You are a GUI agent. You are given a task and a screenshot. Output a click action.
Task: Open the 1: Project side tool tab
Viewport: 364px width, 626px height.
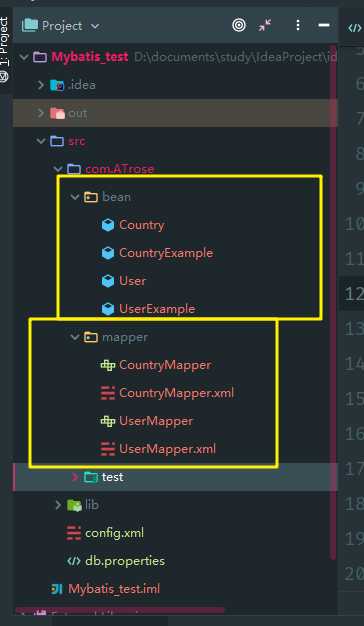5,49
